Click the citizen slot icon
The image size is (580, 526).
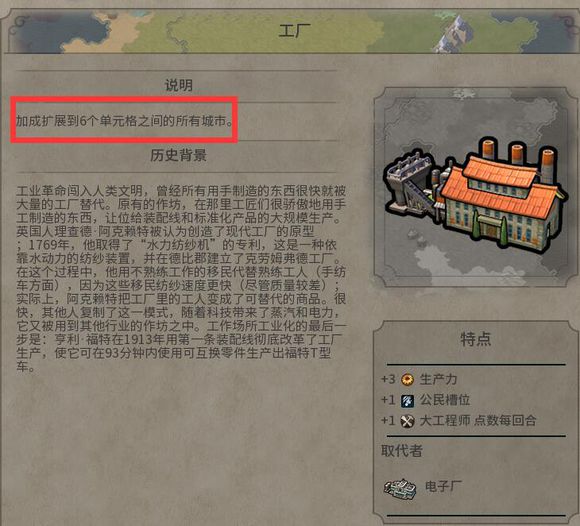tap(408, 400)
